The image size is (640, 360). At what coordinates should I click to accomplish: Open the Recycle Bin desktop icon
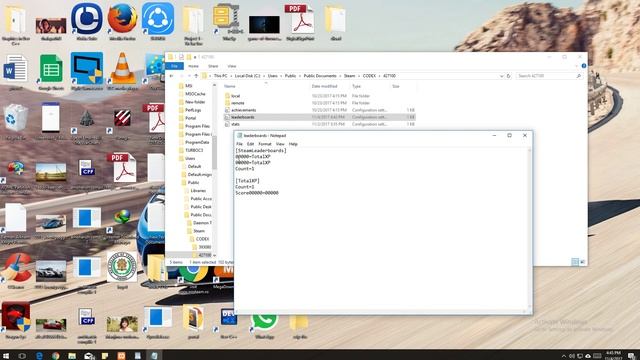pyautogui.click(x=16, y=122)
